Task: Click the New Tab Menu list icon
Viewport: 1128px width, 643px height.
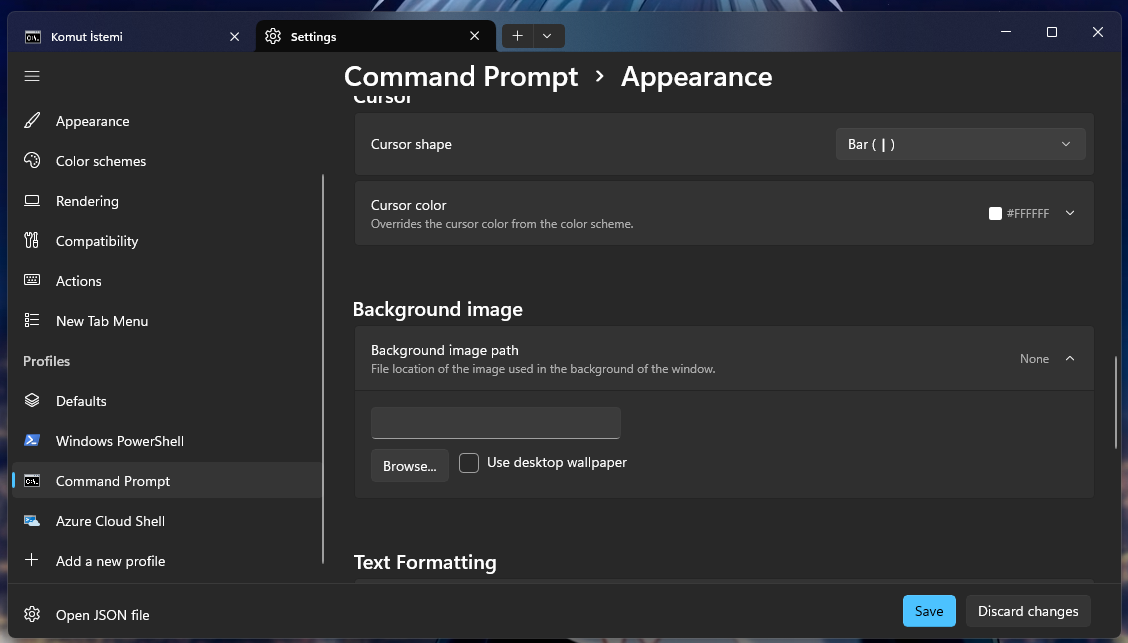Action: pos(32,320)
